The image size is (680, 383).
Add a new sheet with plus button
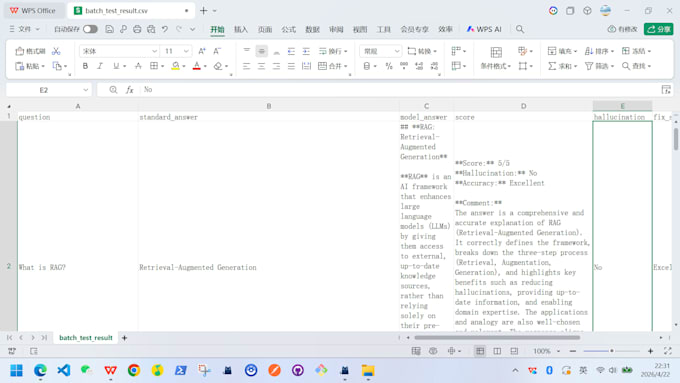click(124, 337)
